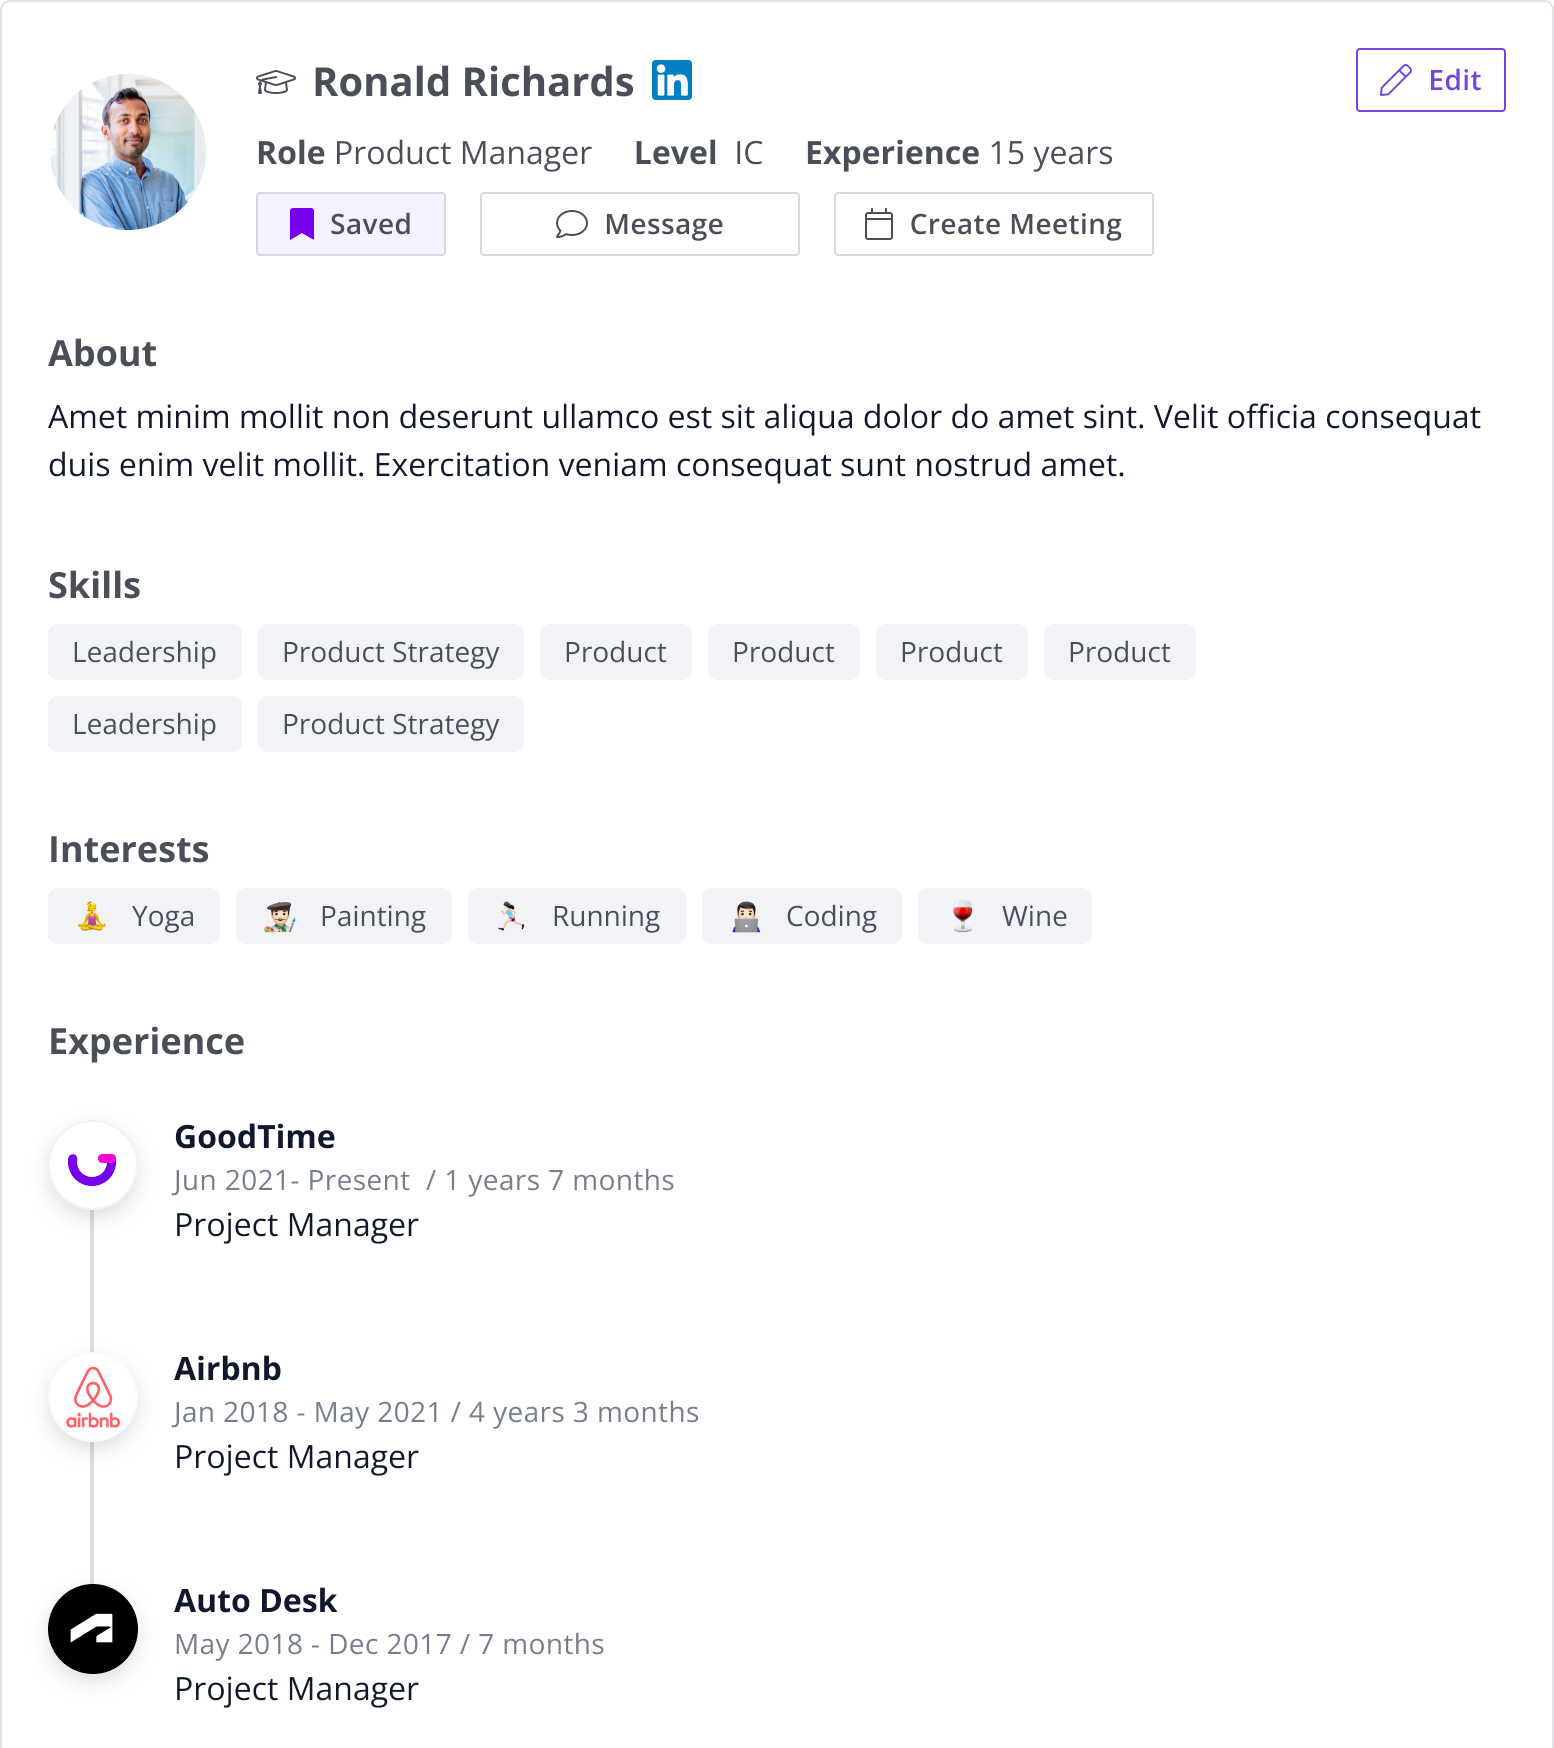1554x1748 pixels.
Task: Click the calendar icon in Create Meeting
Action: click(878, 224)
